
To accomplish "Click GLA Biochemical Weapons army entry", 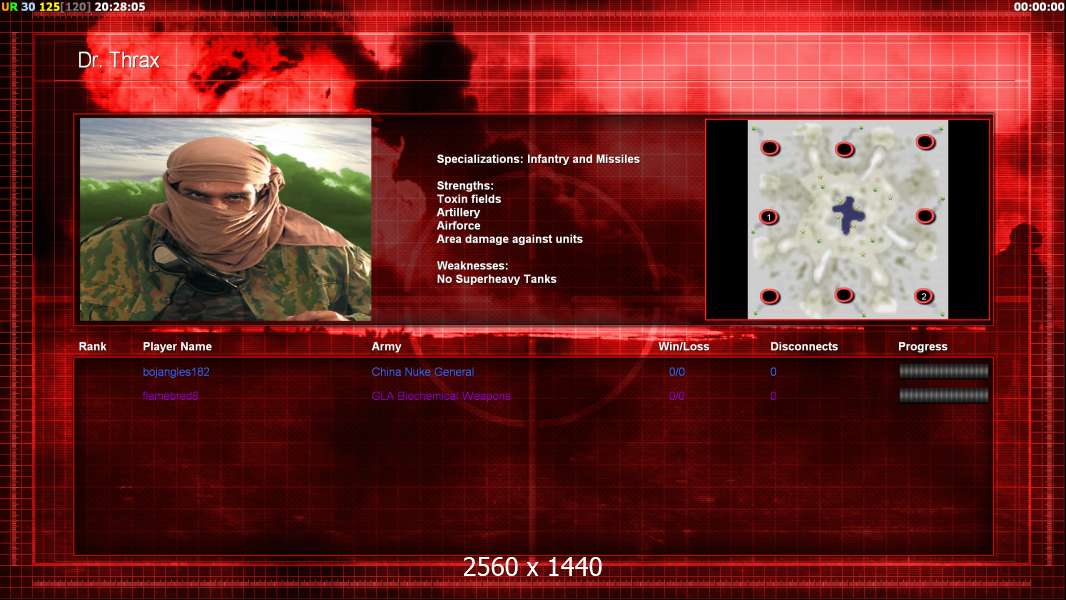I will tap(441, 395).
